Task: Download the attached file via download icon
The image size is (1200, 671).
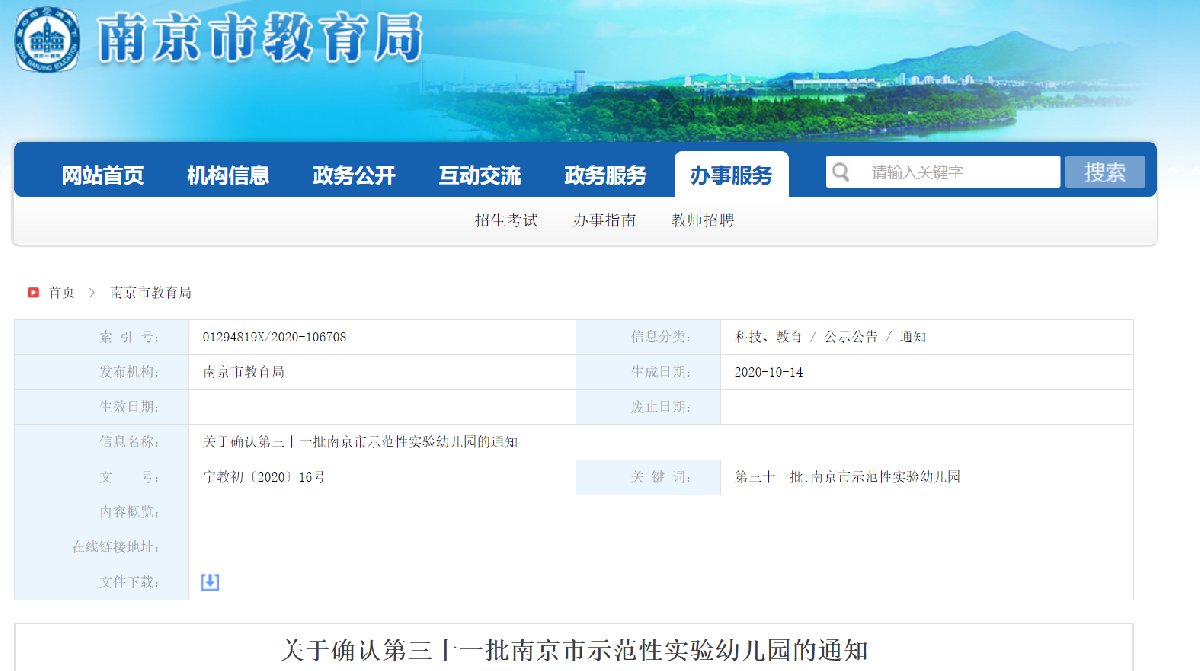Action: click(x=210, y=582)
